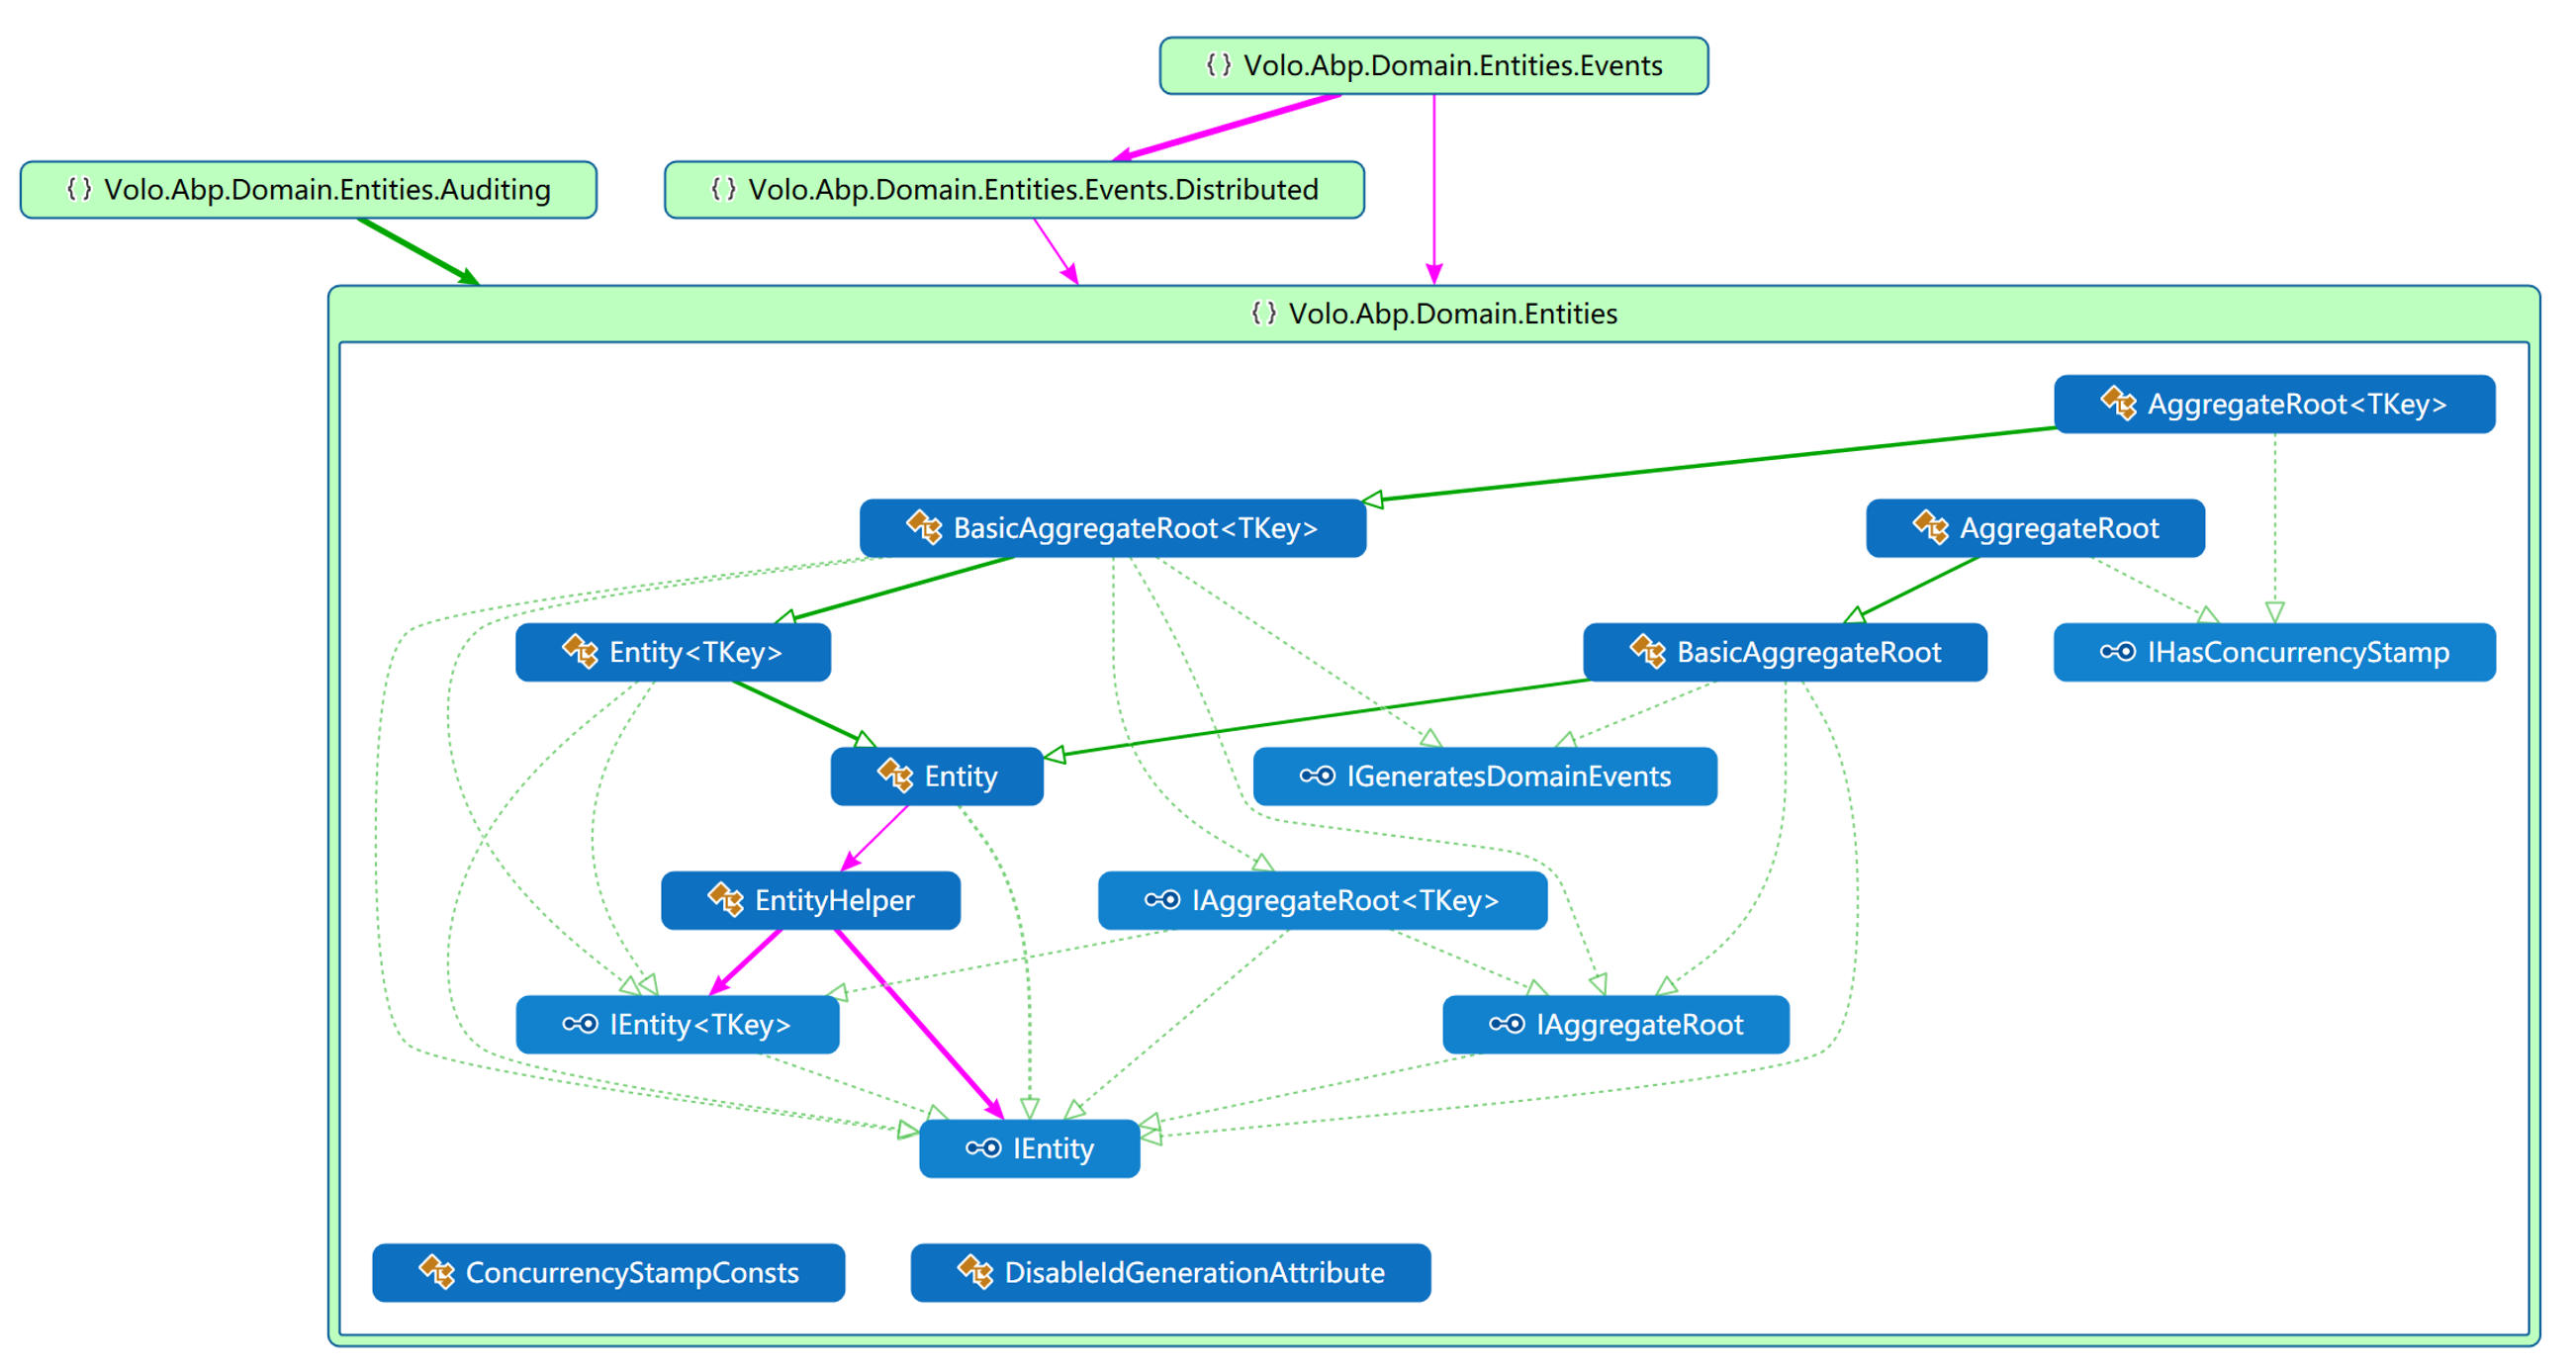Screen dimensions: 2576x1371
Task: Select the BasicAggregateRoot class node
Action: [x=1807, y=652]
